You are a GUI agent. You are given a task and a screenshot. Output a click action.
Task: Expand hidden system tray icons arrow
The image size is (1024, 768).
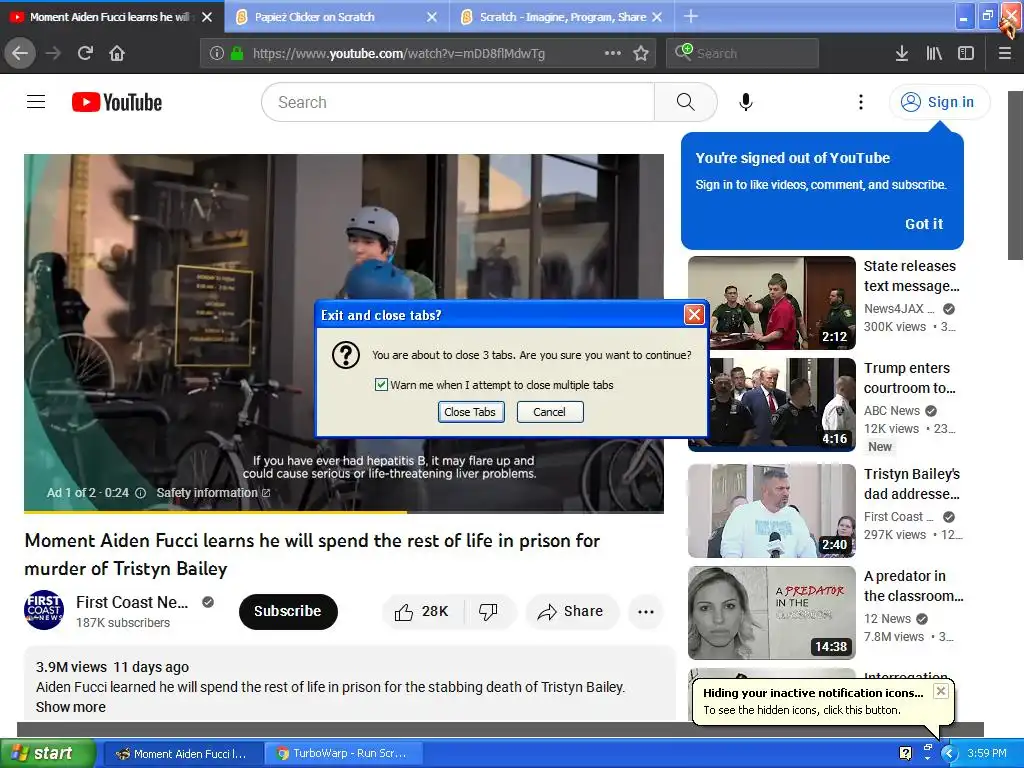949,754
